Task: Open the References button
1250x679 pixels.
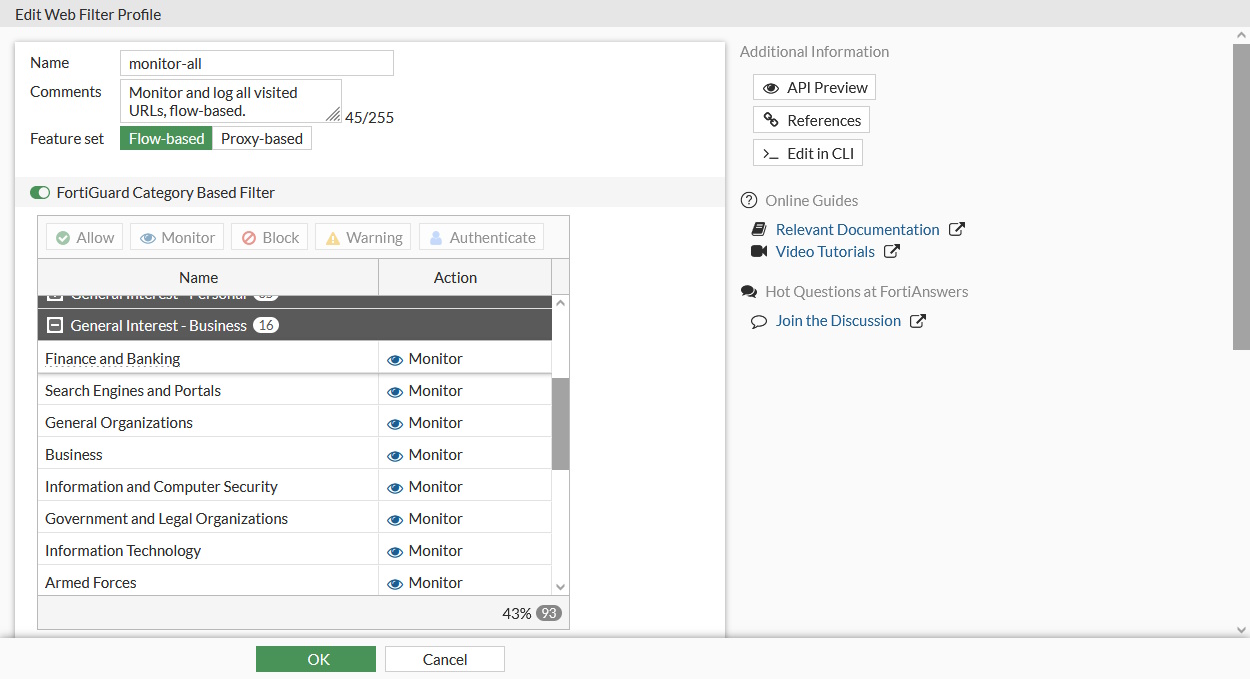Action: click(x=811, y=120)
